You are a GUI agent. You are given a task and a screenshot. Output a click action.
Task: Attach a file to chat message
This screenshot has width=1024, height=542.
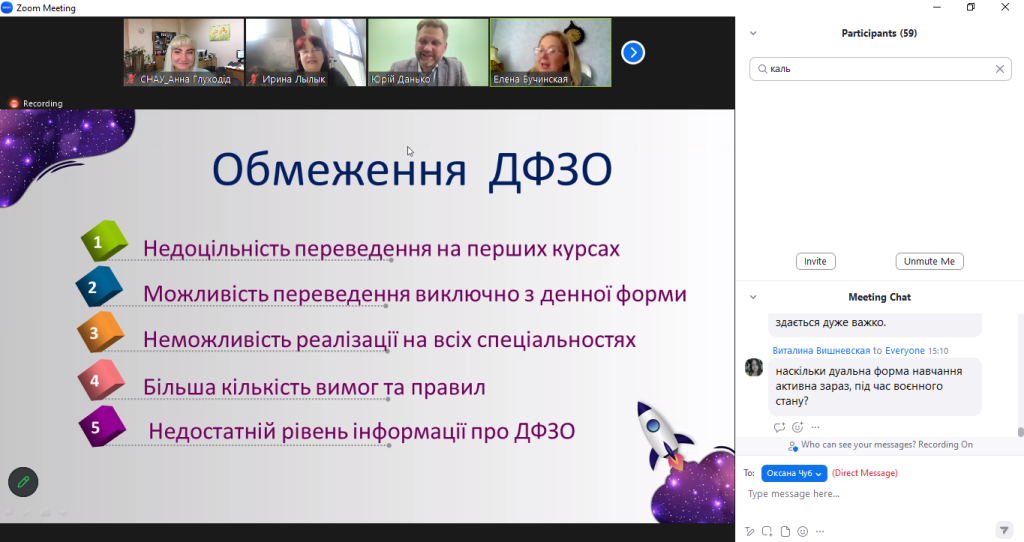click(785, 531)
